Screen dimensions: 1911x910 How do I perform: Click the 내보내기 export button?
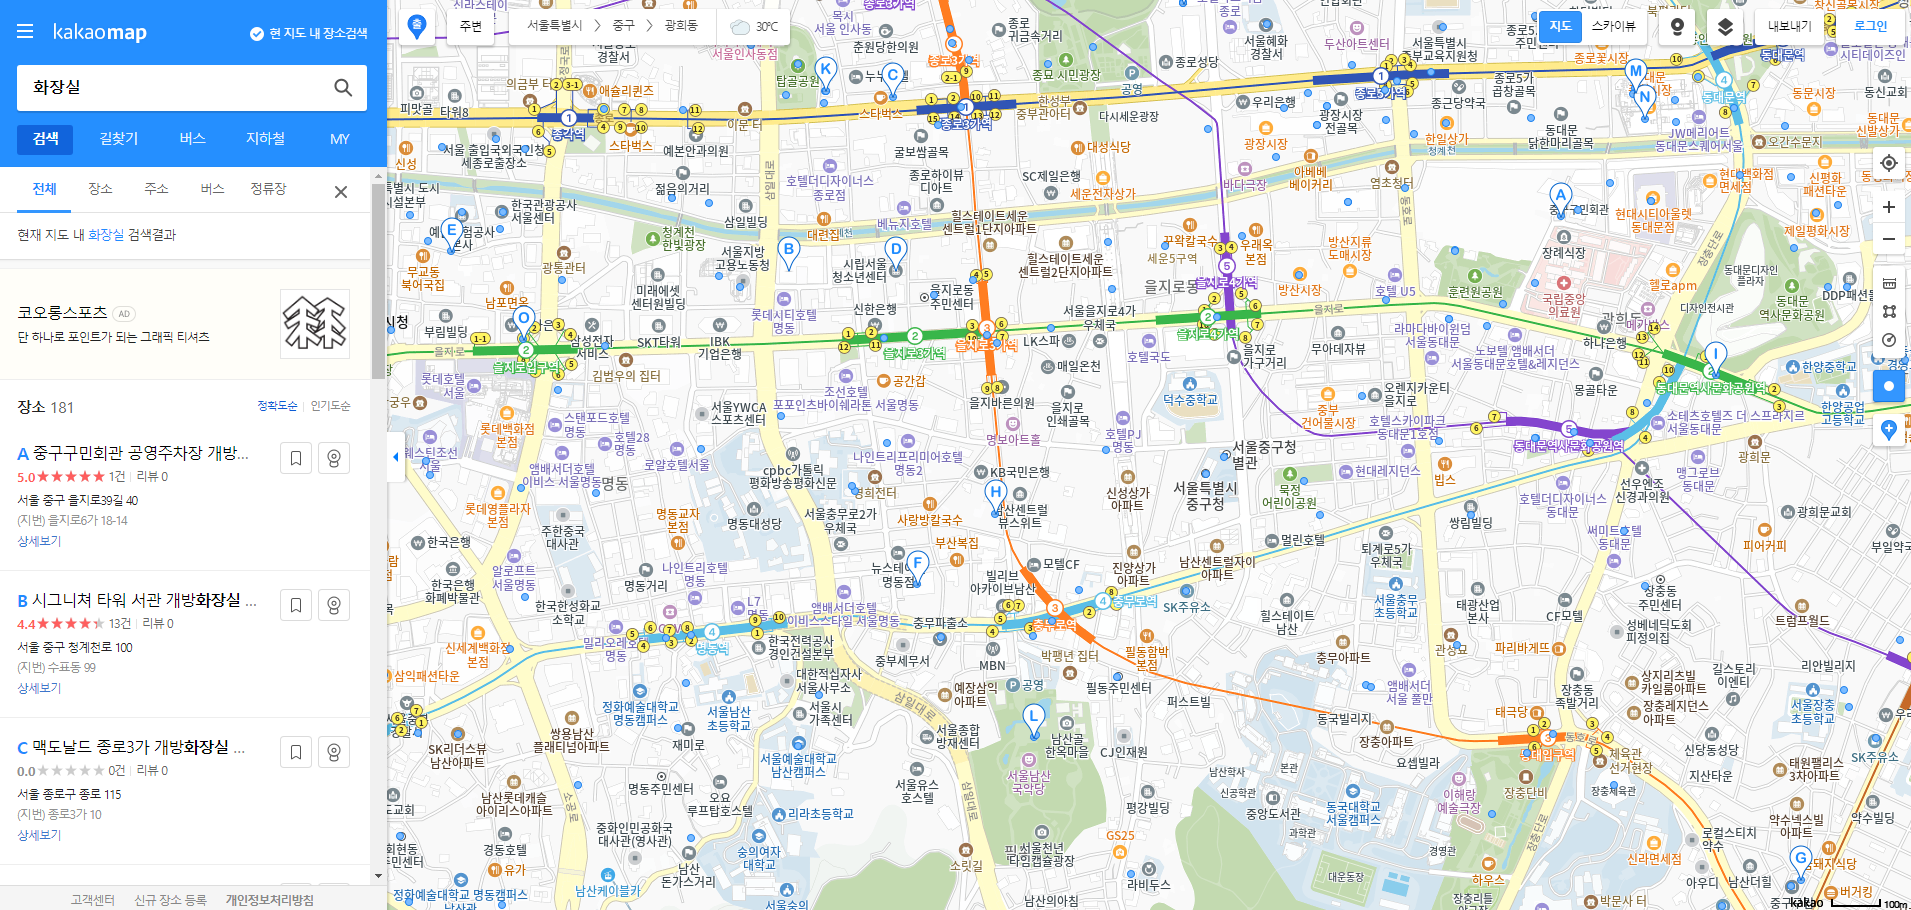point(1789,27)
